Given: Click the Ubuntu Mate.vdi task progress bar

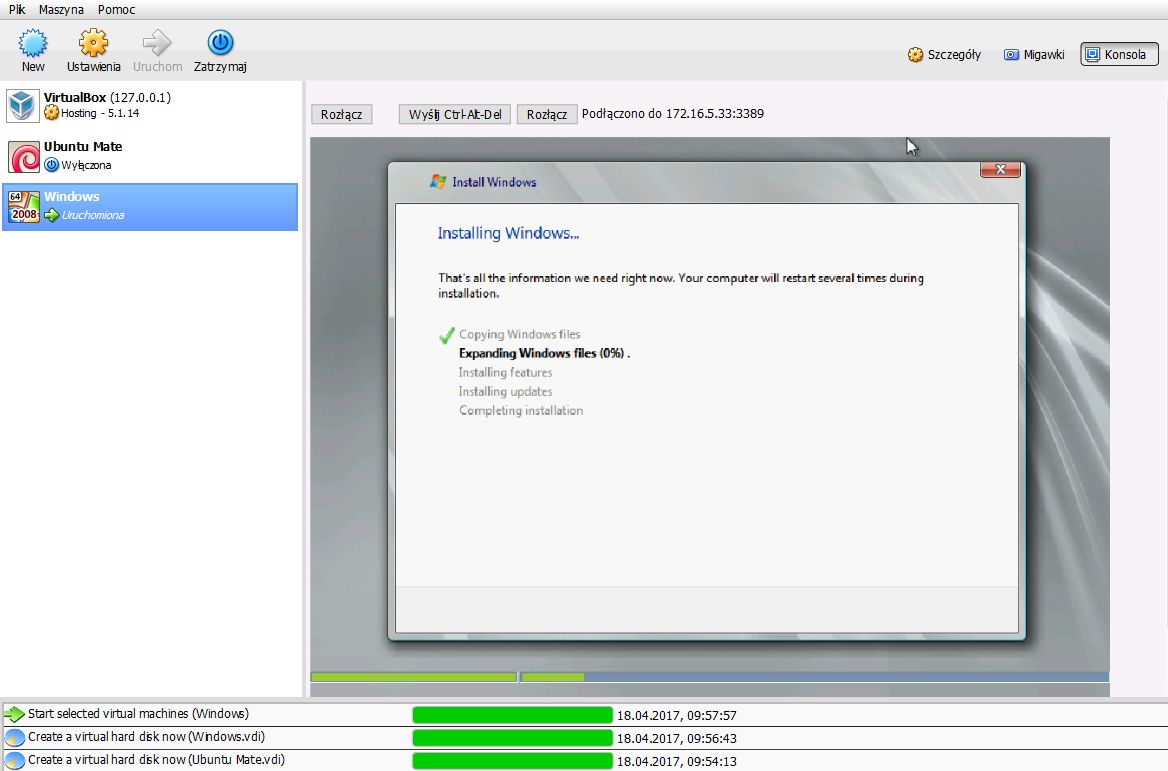Looking at the screenshot, I should 512,761.
